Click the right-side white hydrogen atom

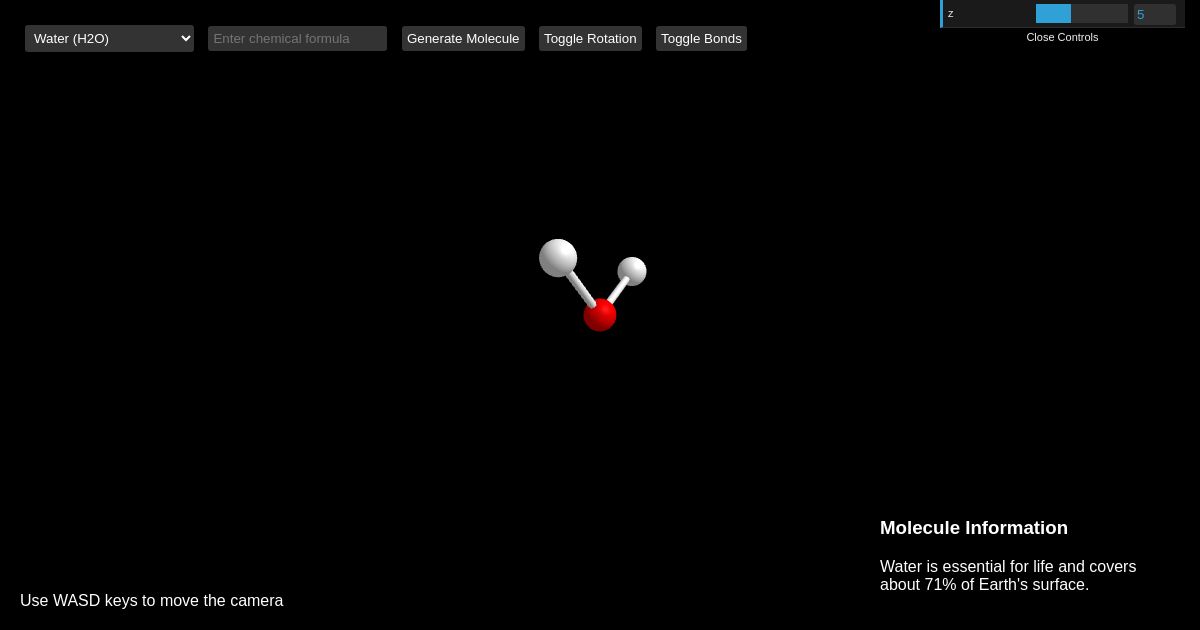633,273
